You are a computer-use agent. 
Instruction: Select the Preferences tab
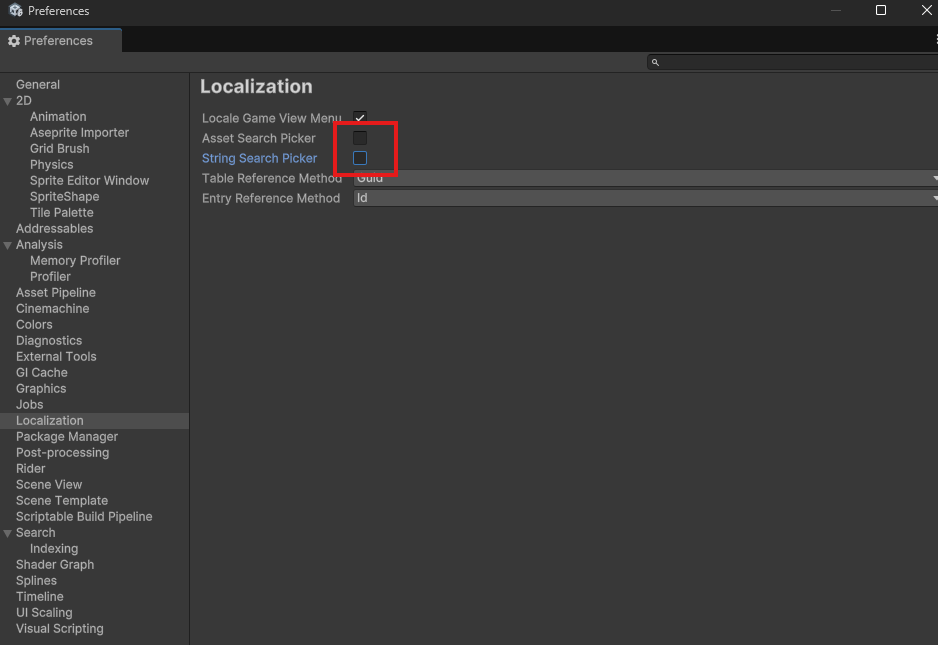(x=60, y=41)
